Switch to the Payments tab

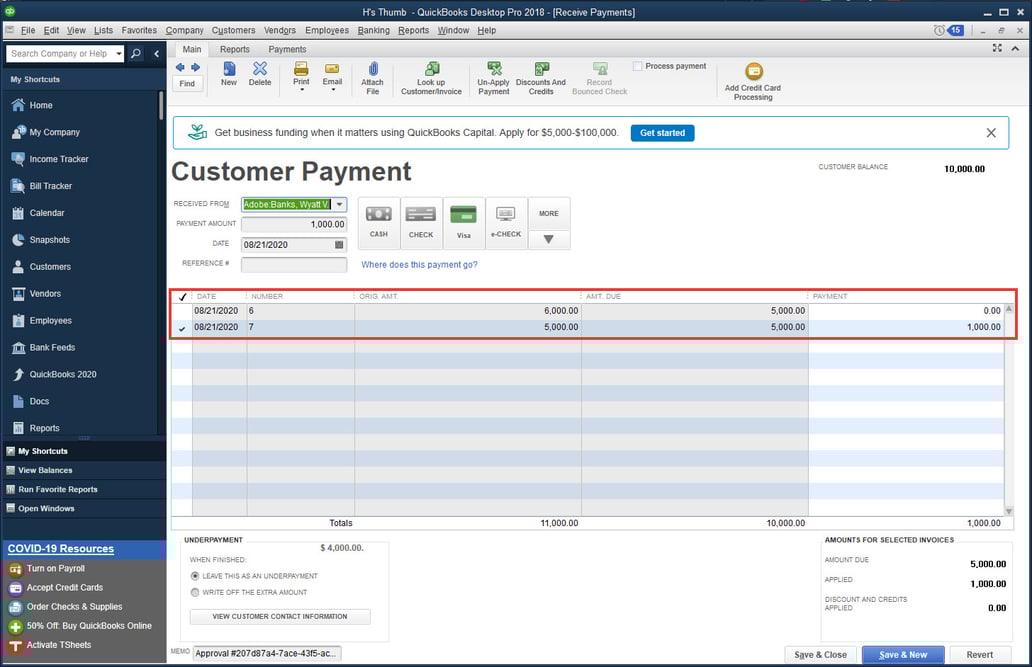(x=287, y=48)
